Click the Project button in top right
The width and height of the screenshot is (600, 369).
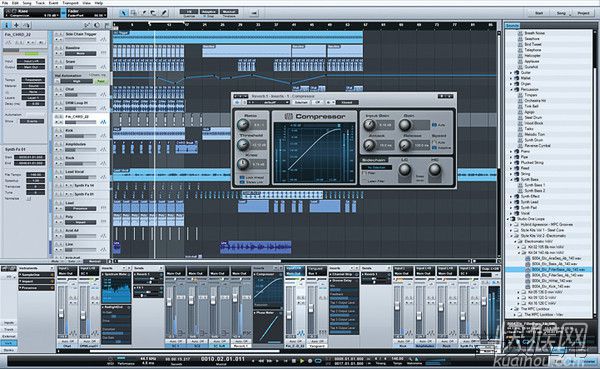click(583, 13)
